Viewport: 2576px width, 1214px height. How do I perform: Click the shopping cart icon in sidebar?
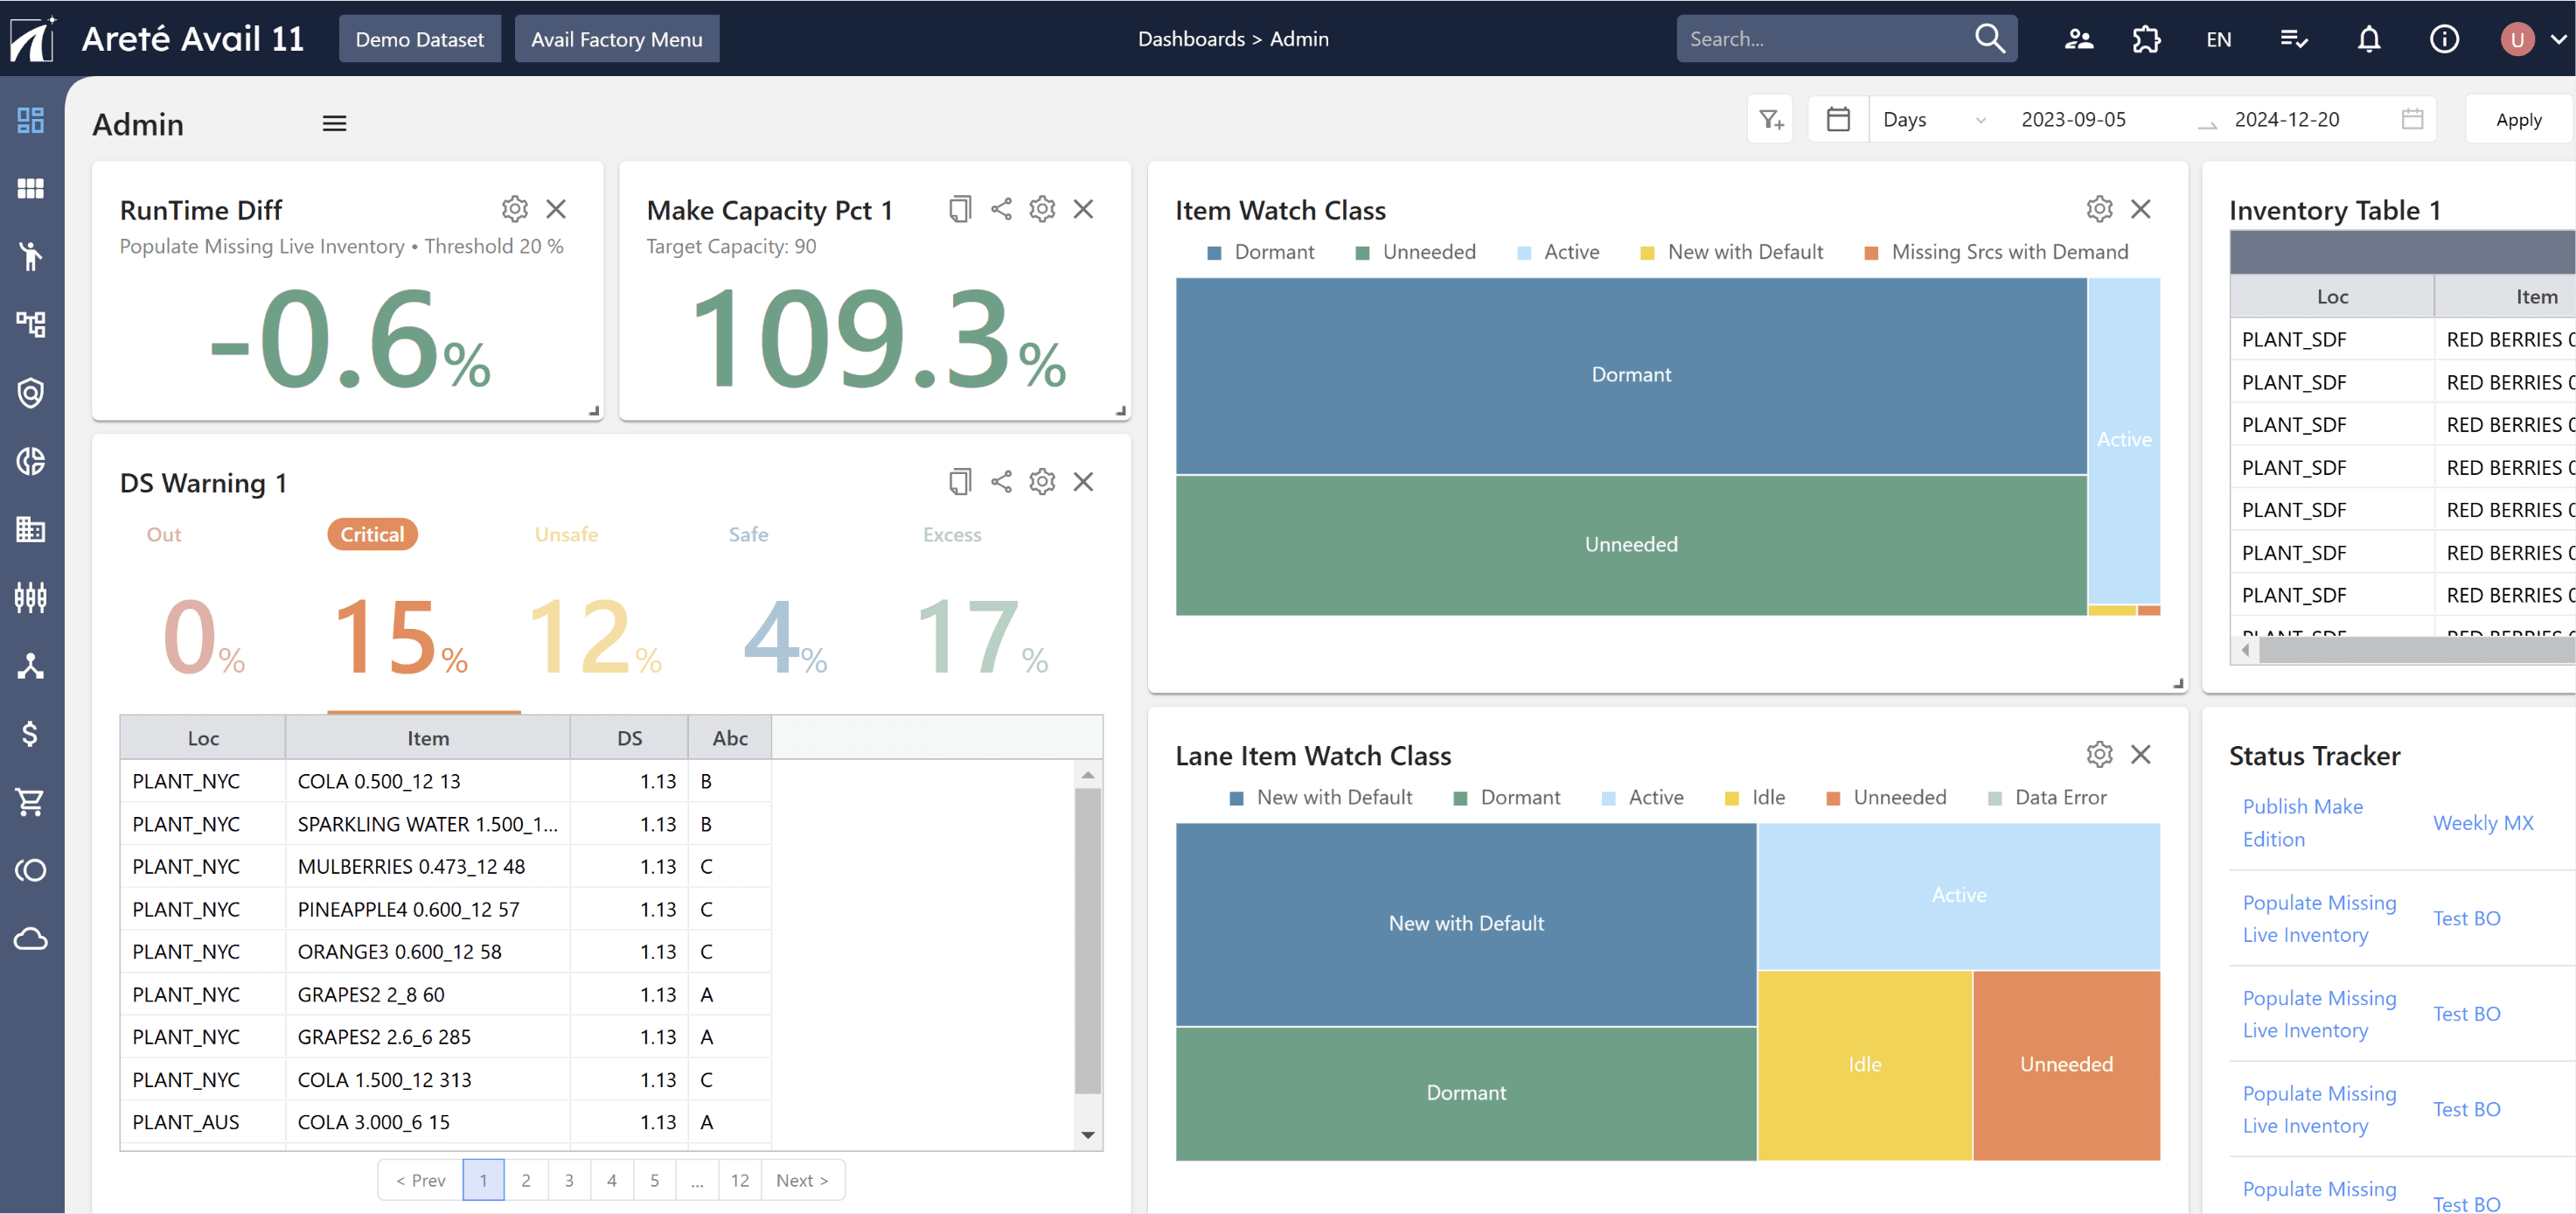(30, 801)
